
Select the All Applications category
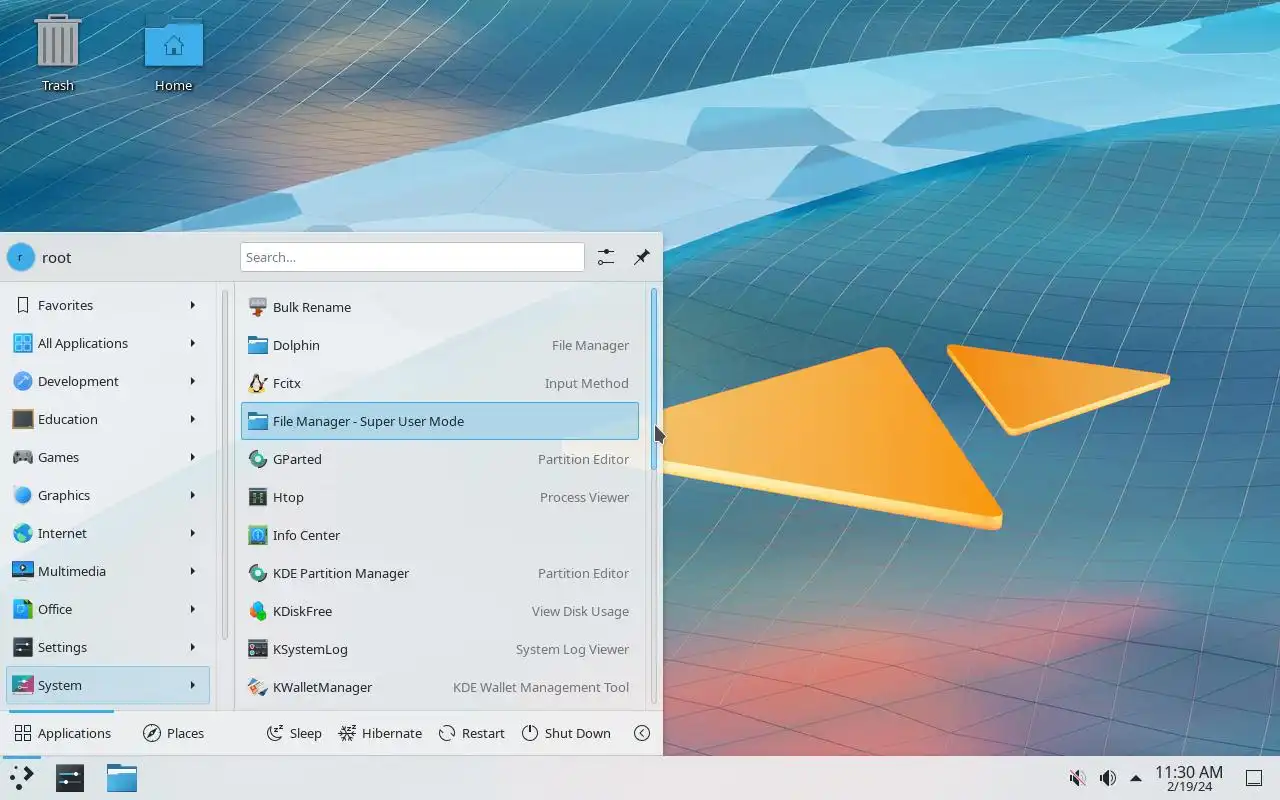pos(108,343)
